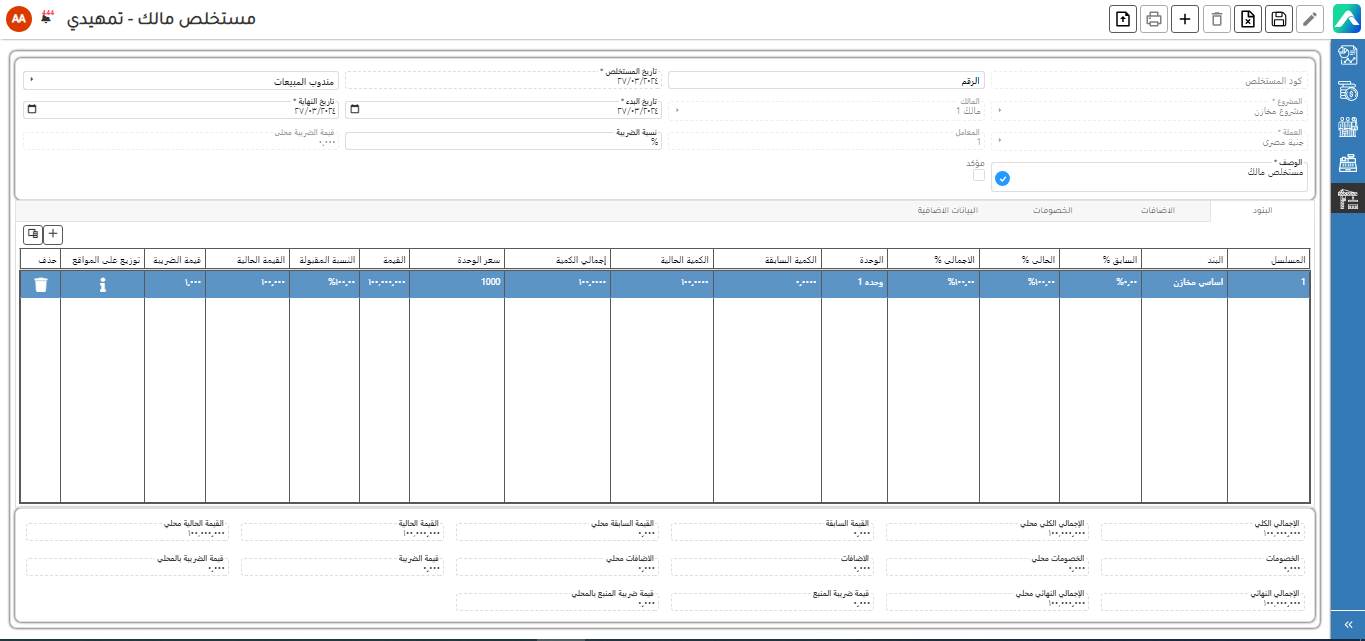
Task: Open the تاريخ النهاية calendar picker
Action: [31, 110]
